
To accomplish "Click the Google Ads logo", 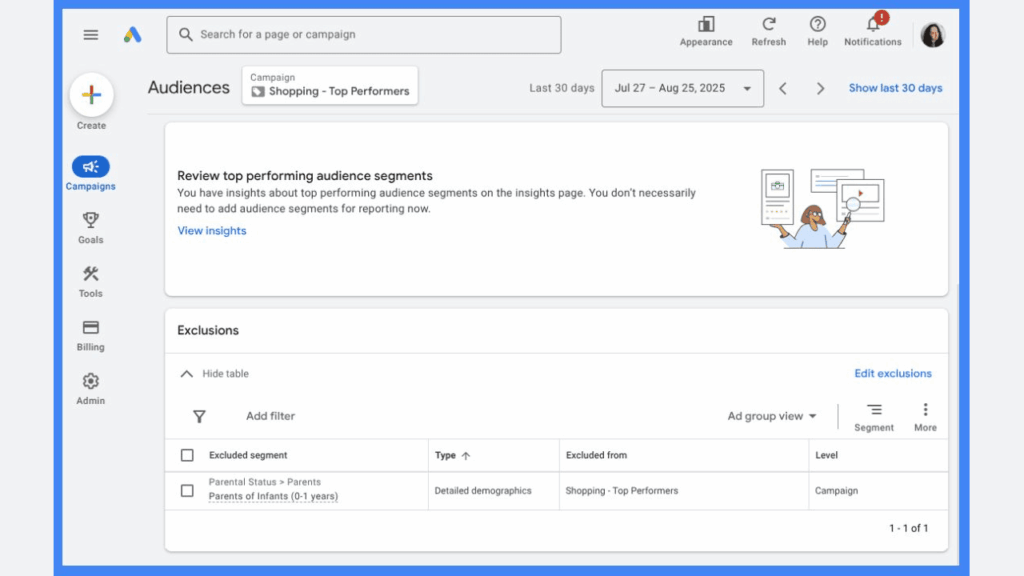I will (x=132, y=35).
